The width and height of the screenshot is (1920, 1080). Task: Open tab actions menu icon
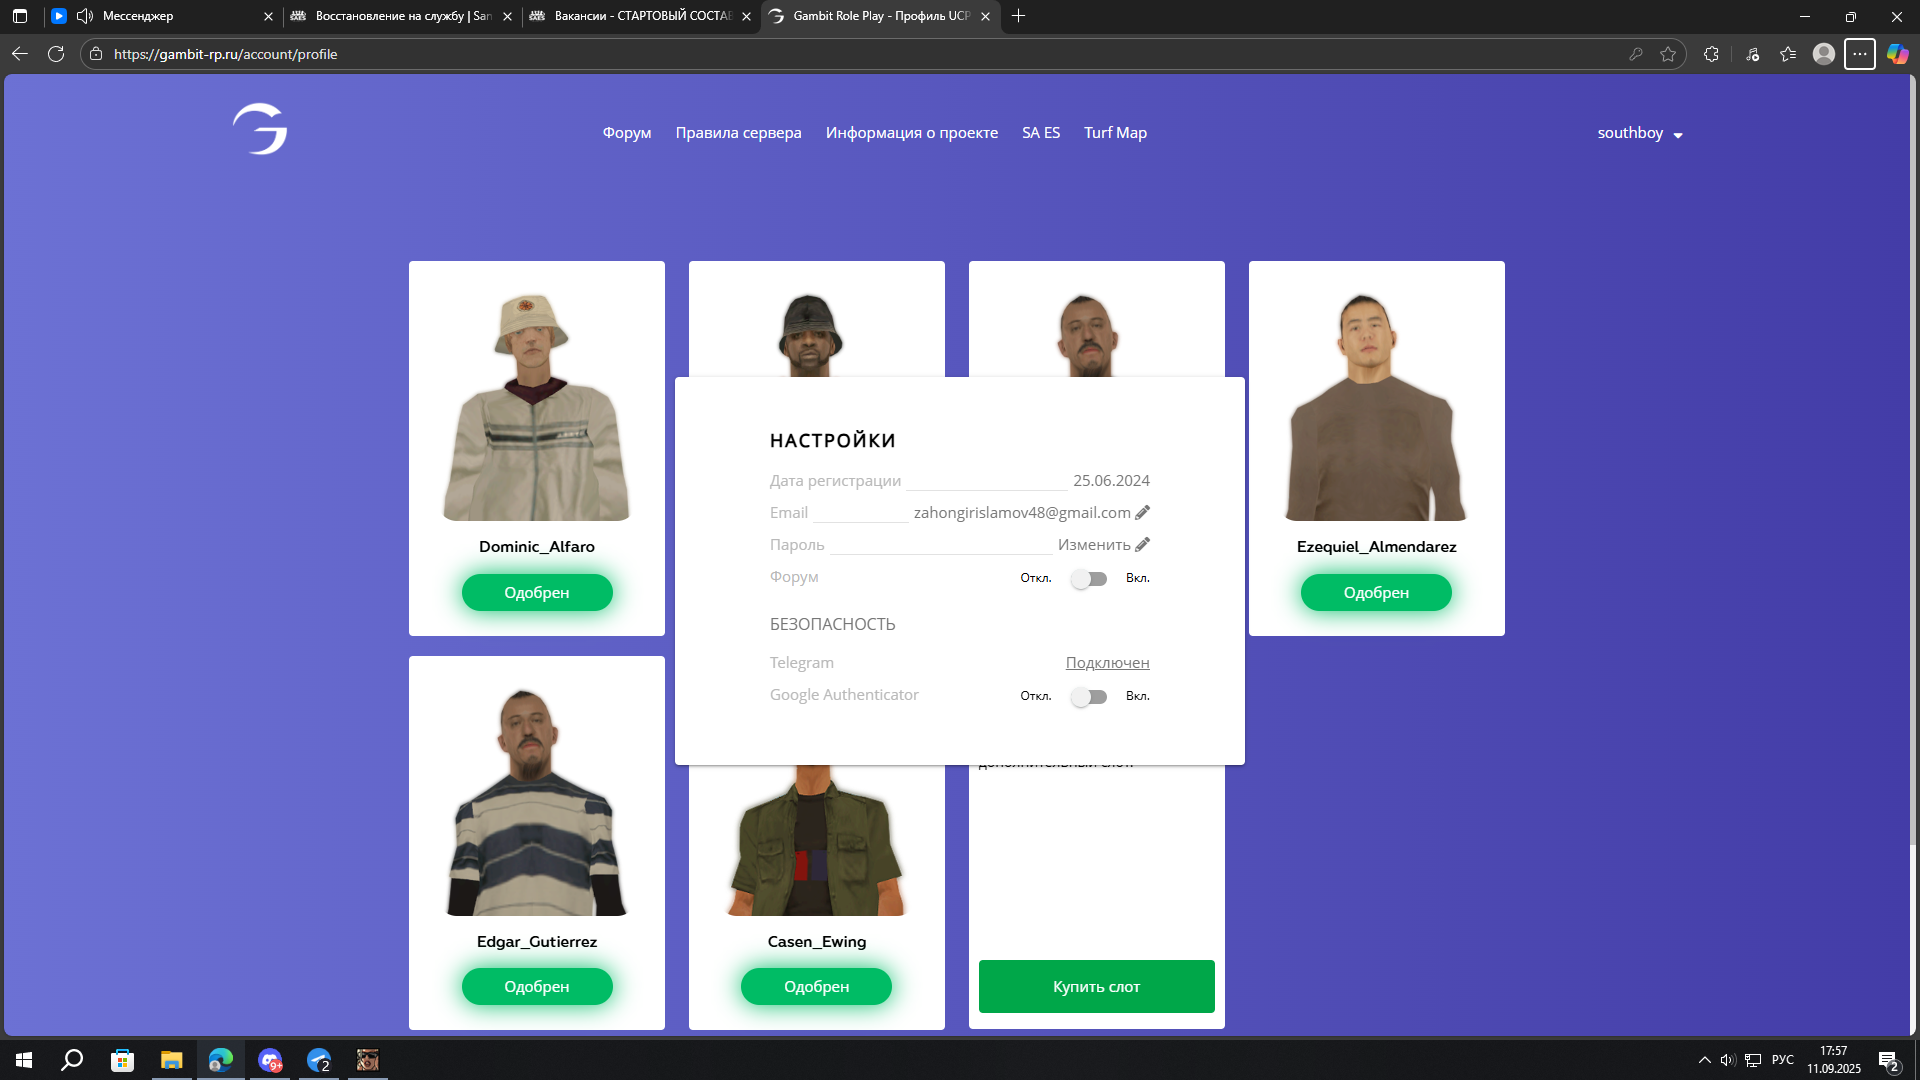20,16
